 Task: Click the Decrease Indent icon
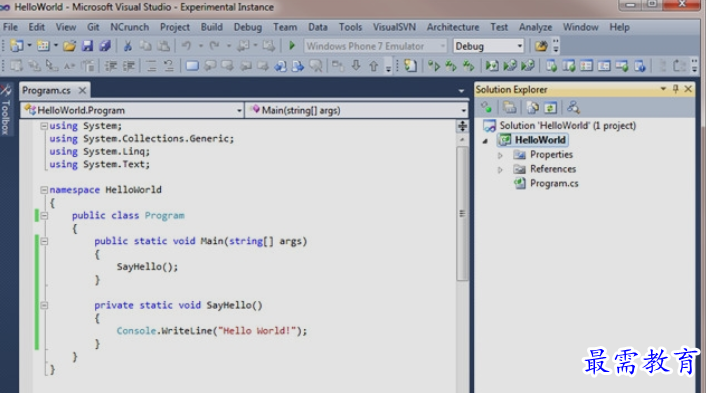coord(111,66)
